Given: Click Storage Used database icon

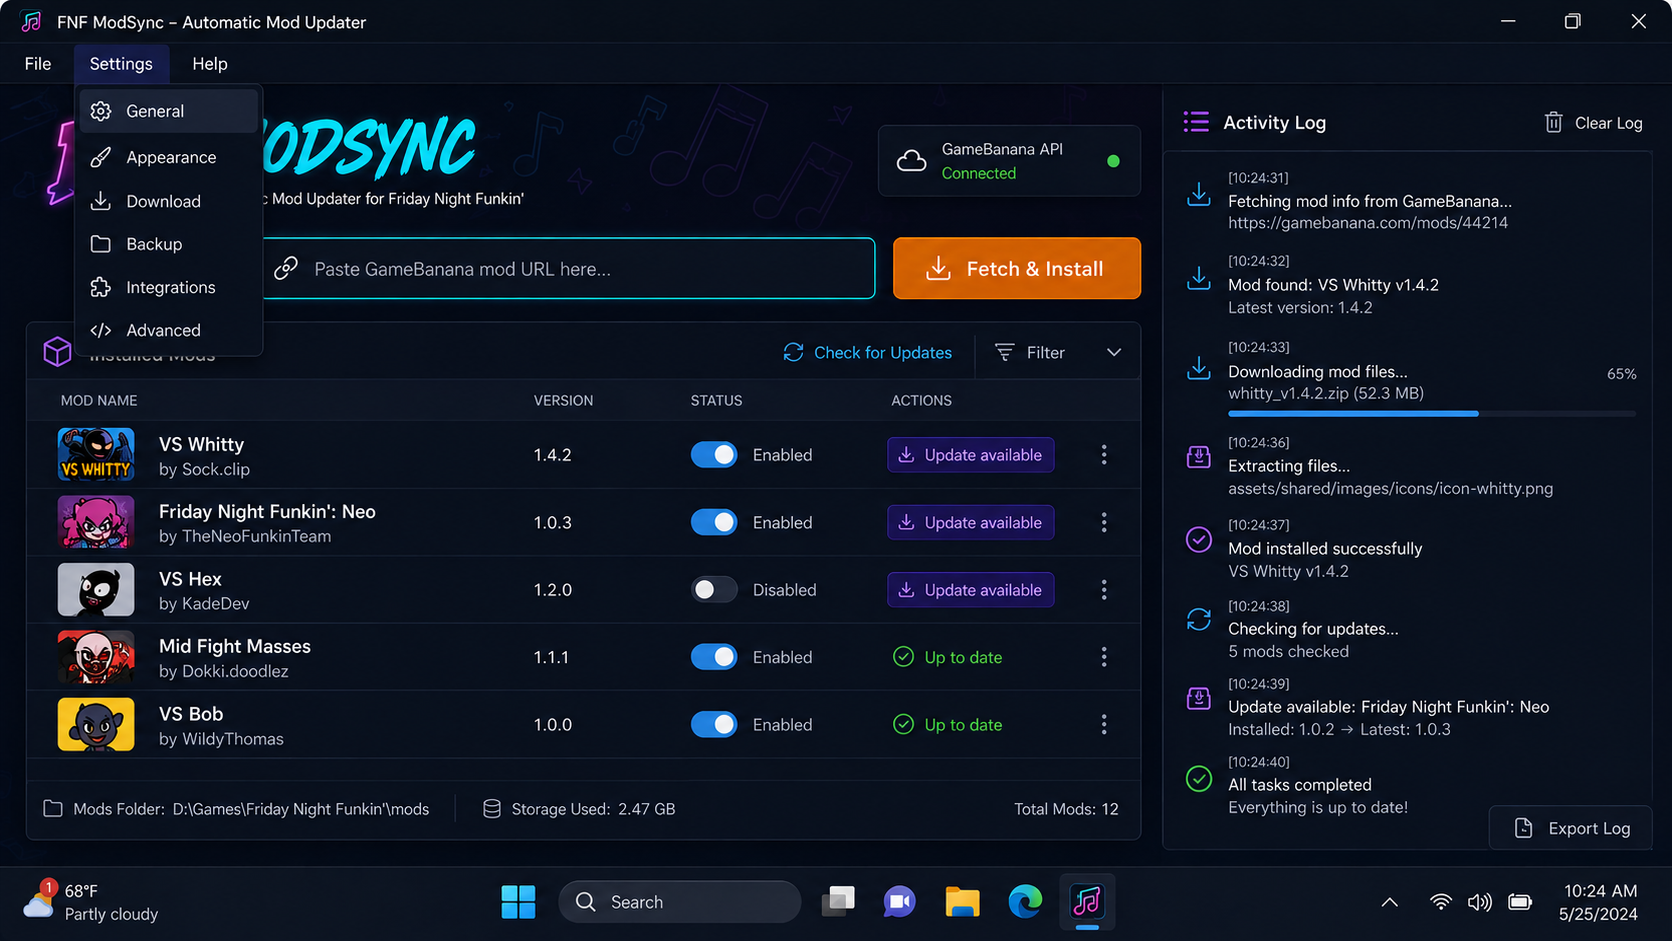Looking at the screenshot, I should 492,809.
